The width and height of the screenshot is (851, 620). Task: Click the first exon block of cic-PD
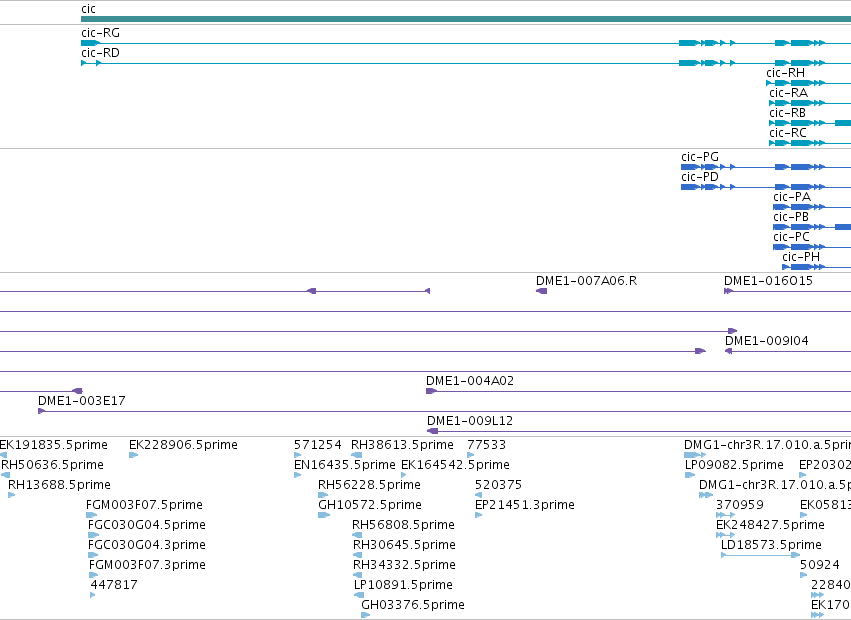coord(690,187)
